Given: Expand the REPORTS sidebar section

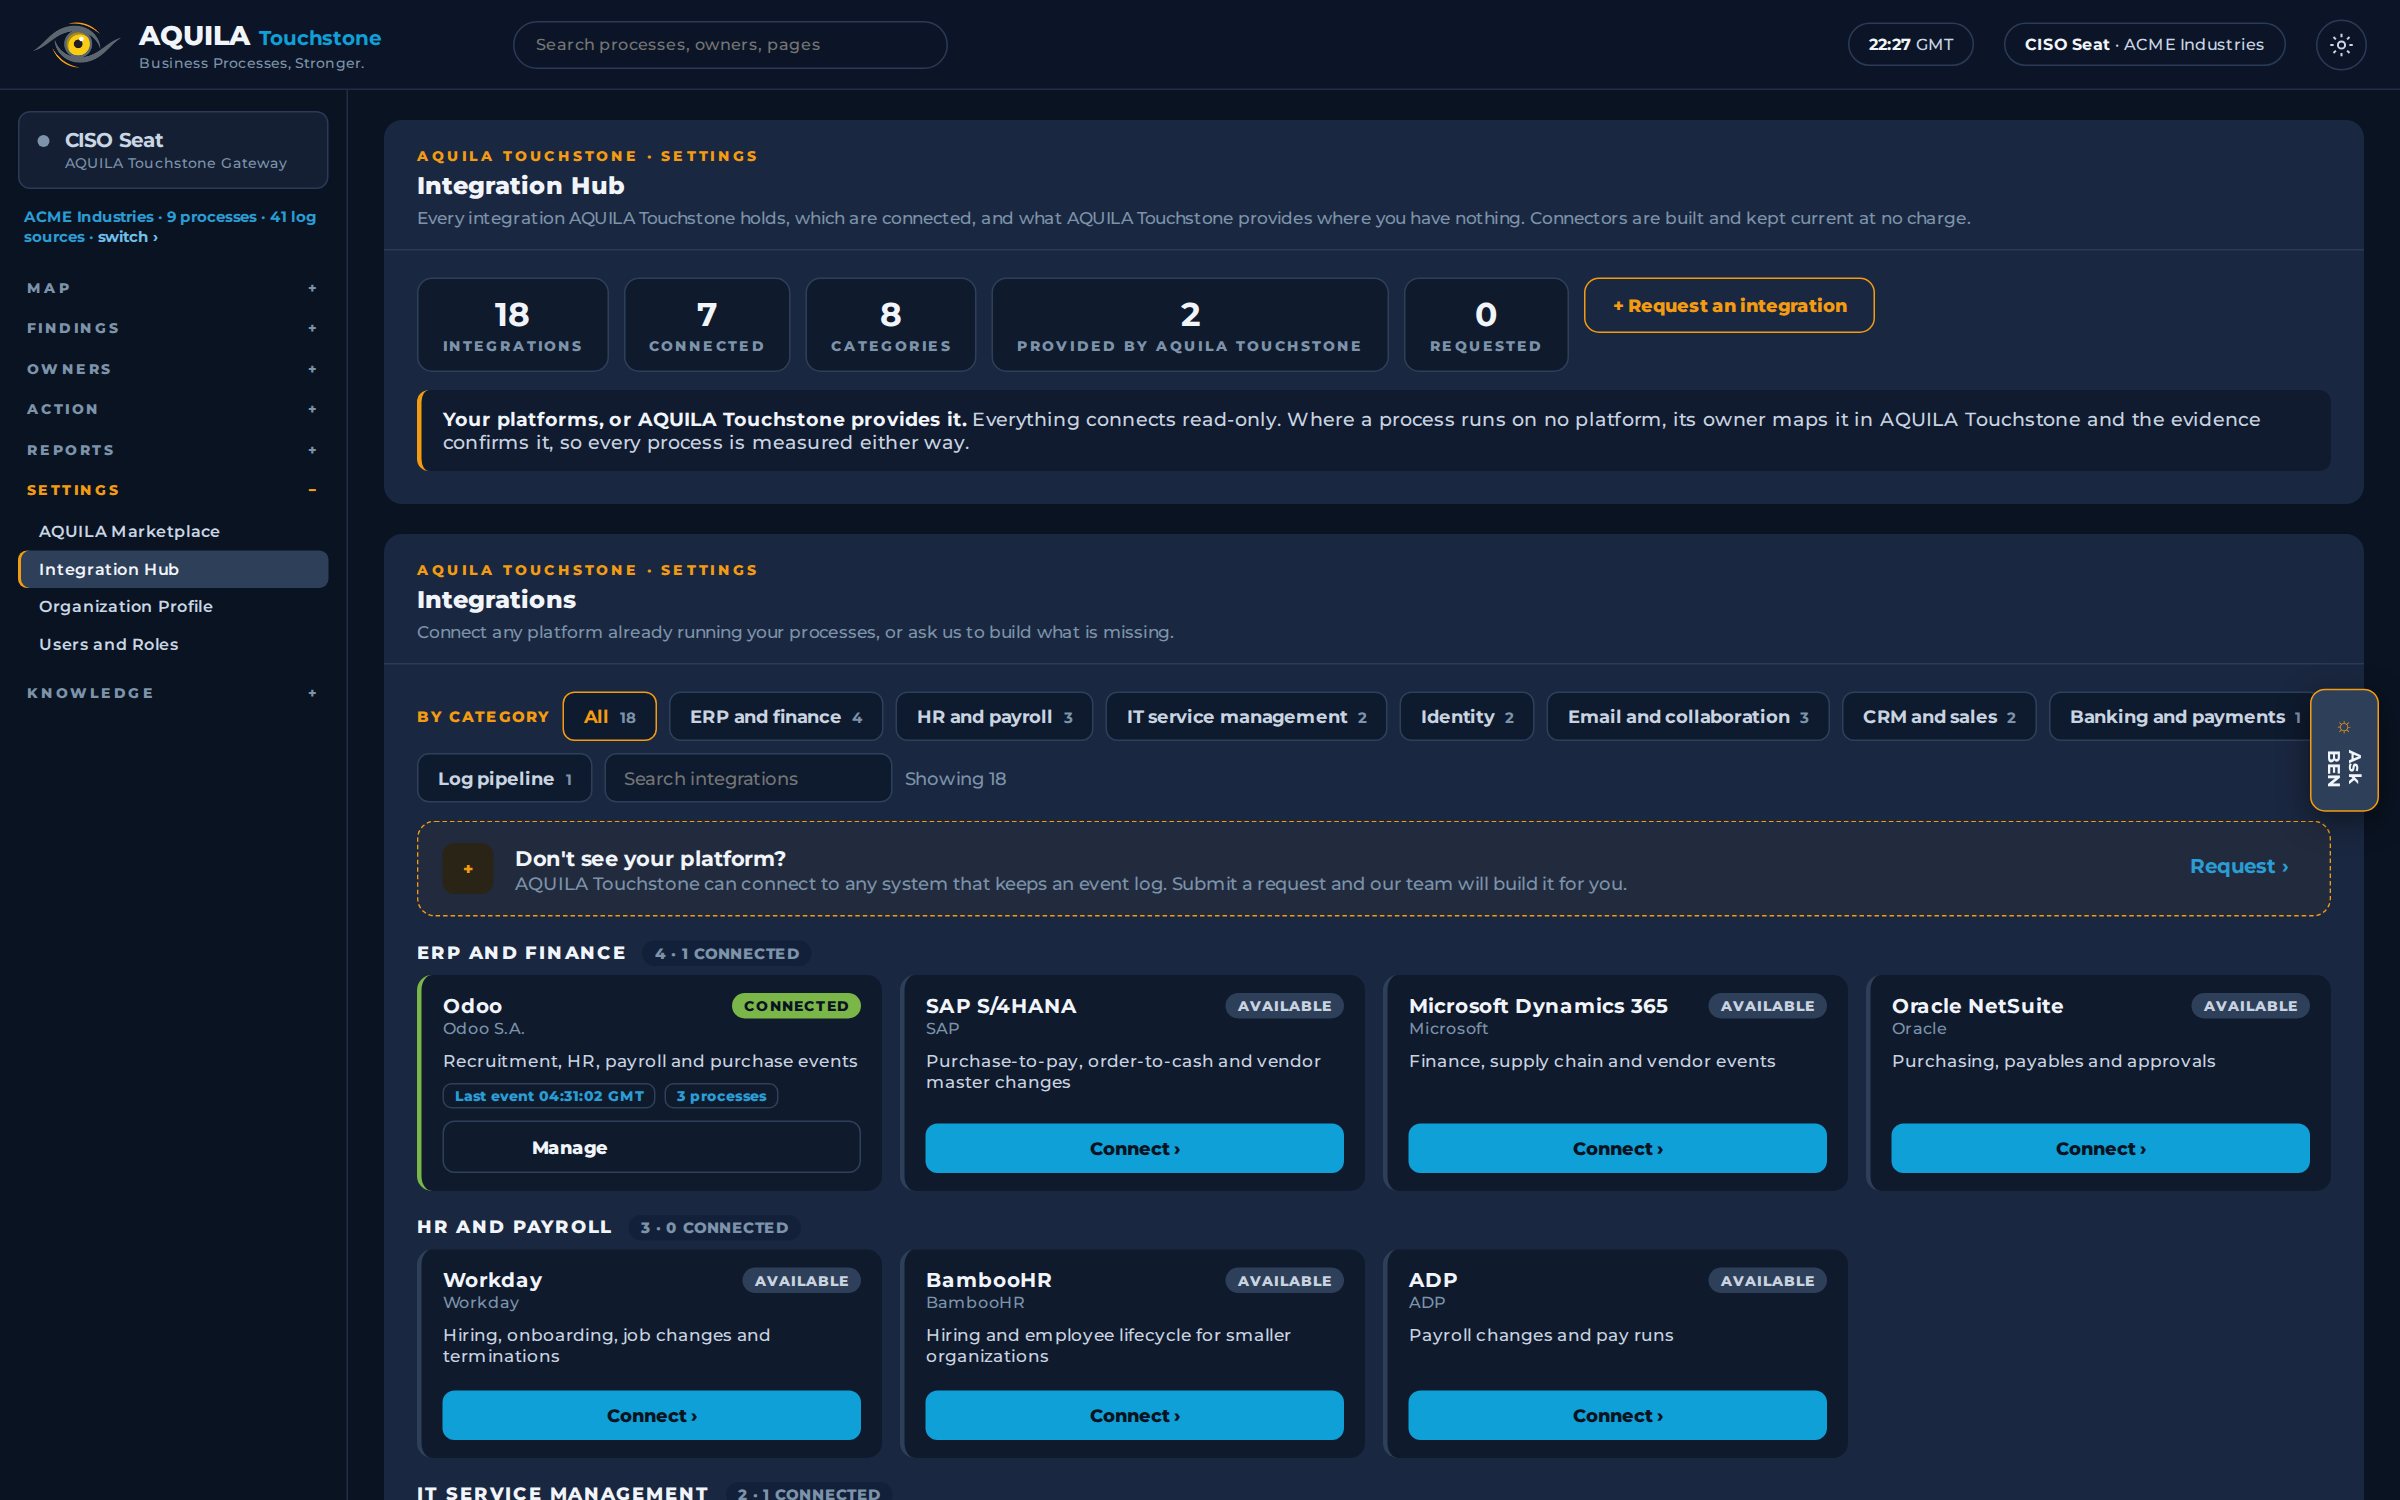Looking at the screenshot, I should [172, 450].
